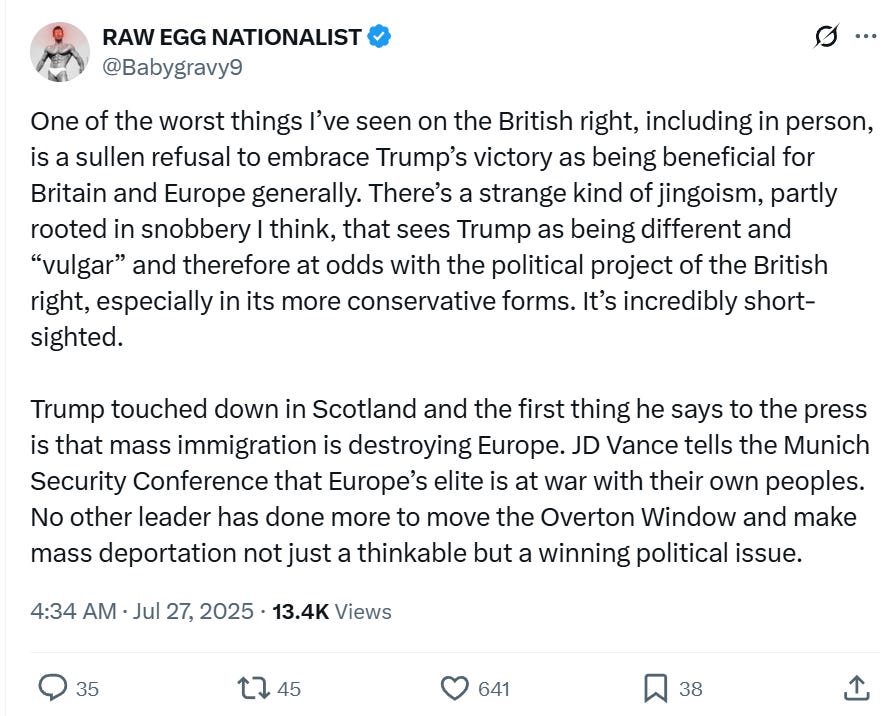
Task: Like the post with the heart icon
Action: pos(455,688)
